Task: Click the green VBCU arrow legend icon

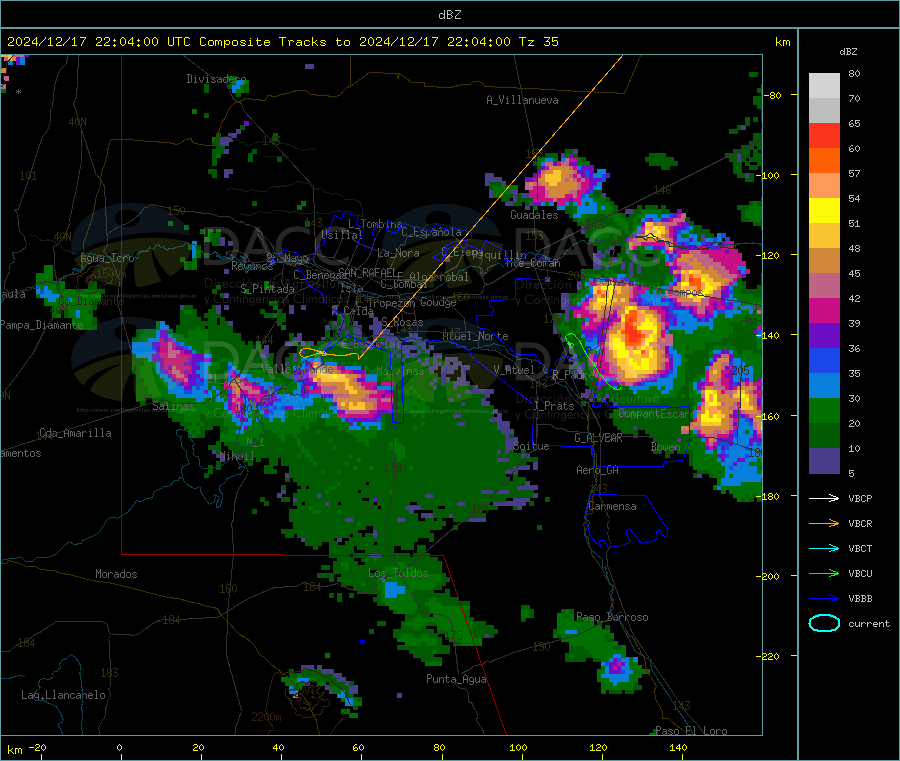Action: [824, 573]
